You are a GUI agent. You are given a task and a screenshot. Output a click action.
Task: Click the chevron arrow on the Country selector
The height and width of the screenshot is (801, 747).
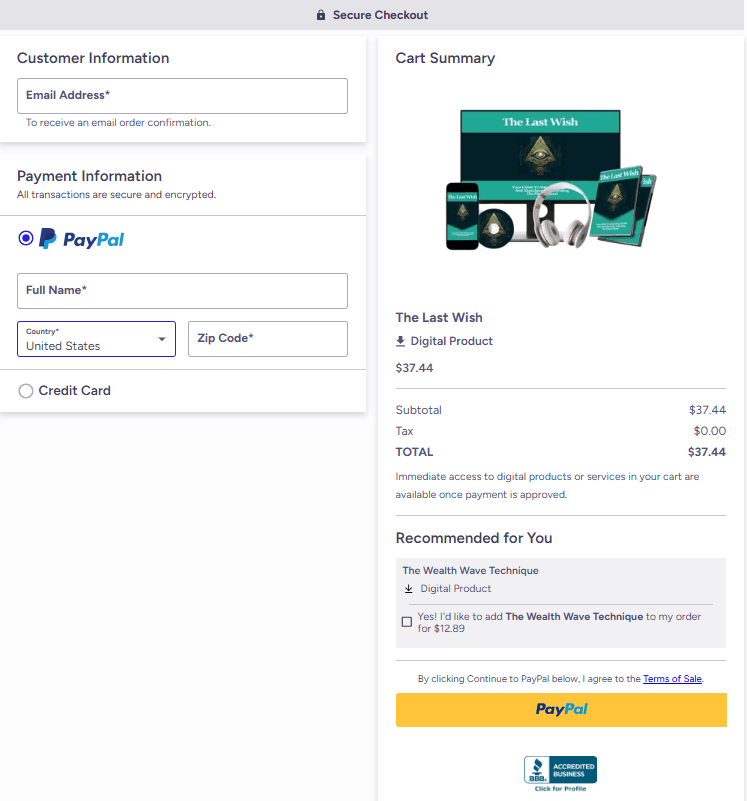[x=161, y=338]
